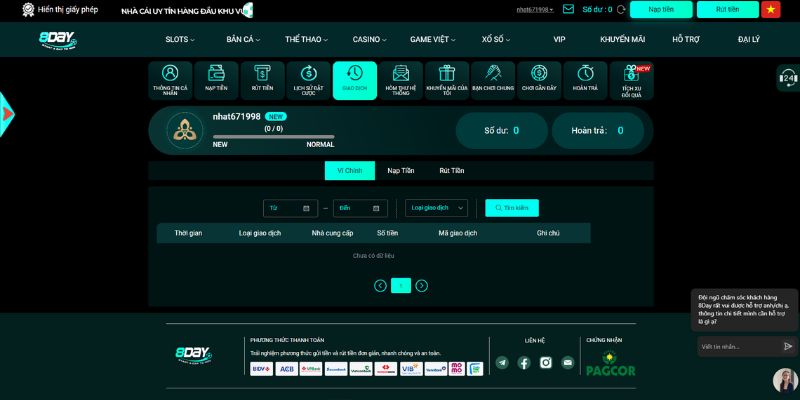800x400 pixels.
Task: Switch to the Nạp Tiền tab
Action: 401,170
